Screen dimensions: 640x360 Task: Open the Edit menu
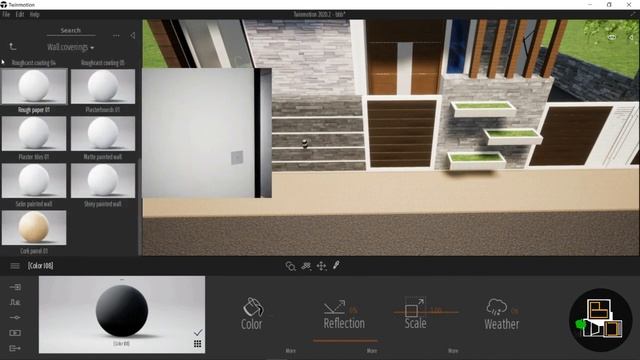tap(20, 14)
